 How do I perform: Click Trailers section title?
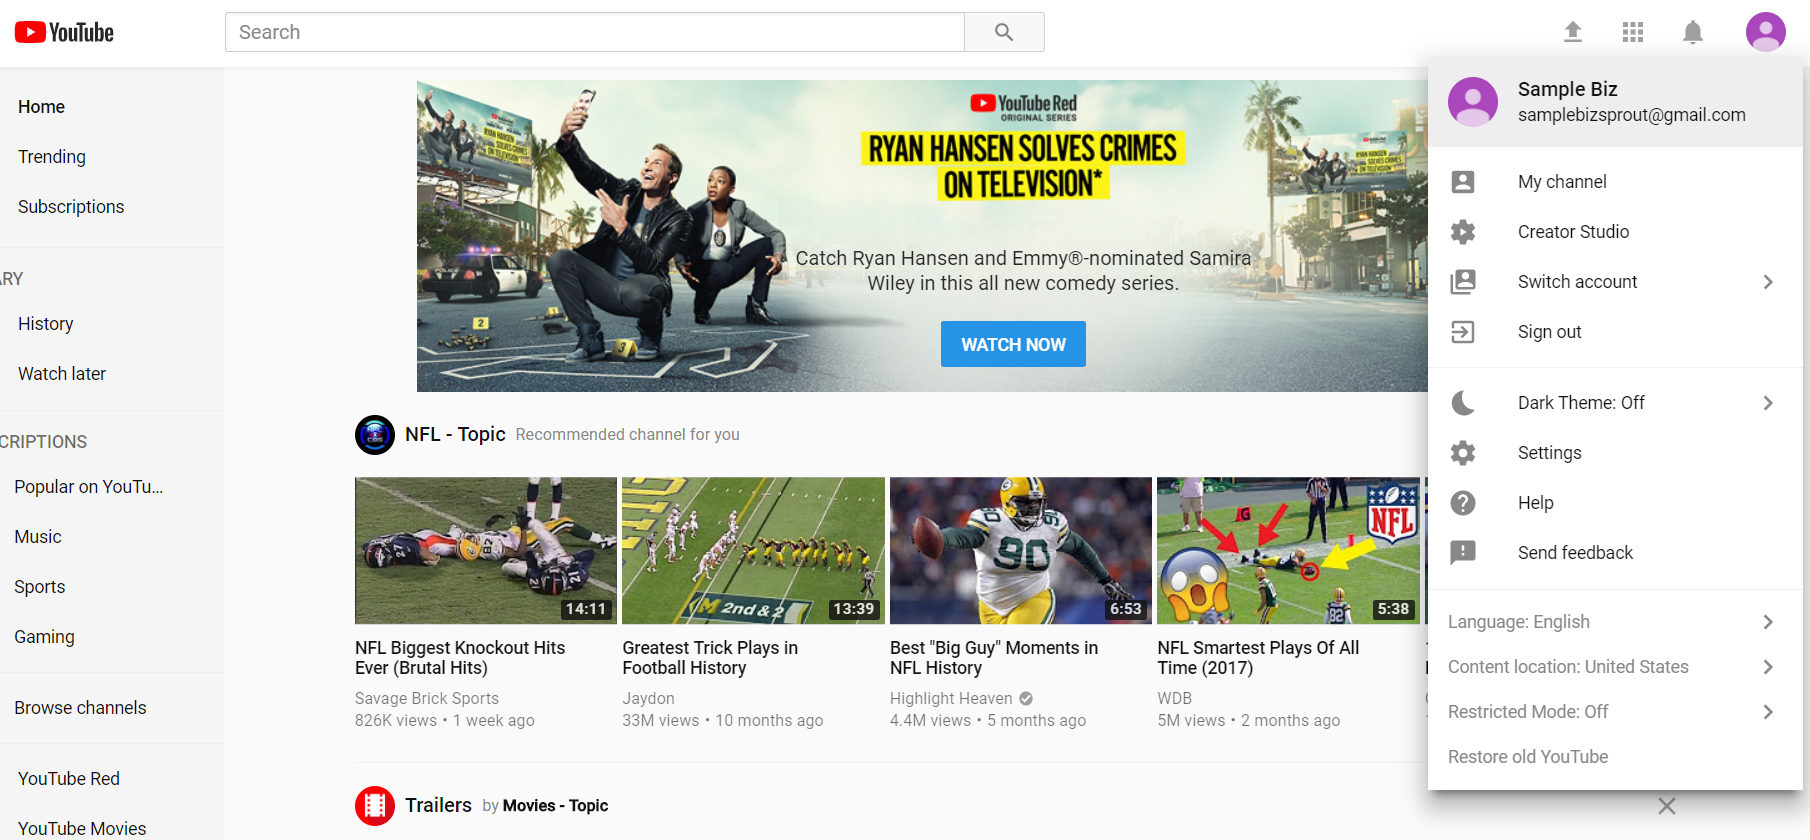point(438,805)
